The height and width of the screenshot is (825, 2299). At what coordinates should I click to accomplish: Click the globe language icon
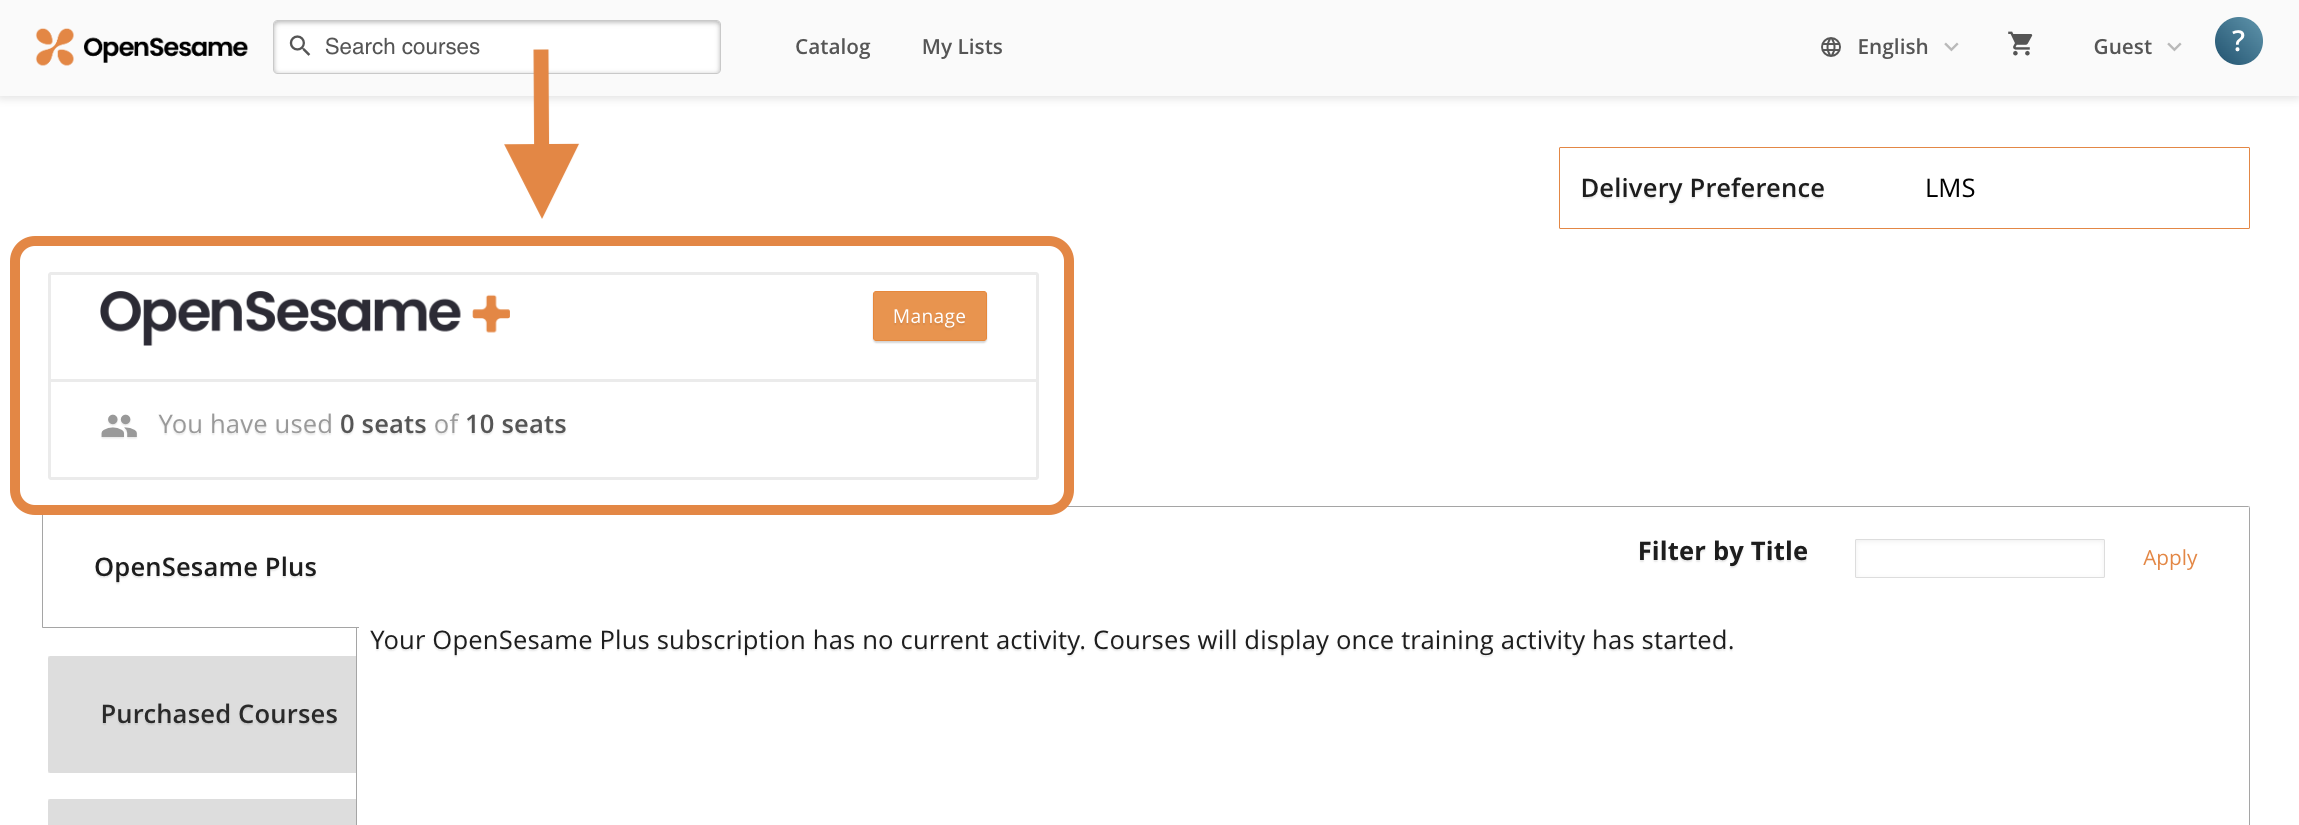tap(1831, 46)
